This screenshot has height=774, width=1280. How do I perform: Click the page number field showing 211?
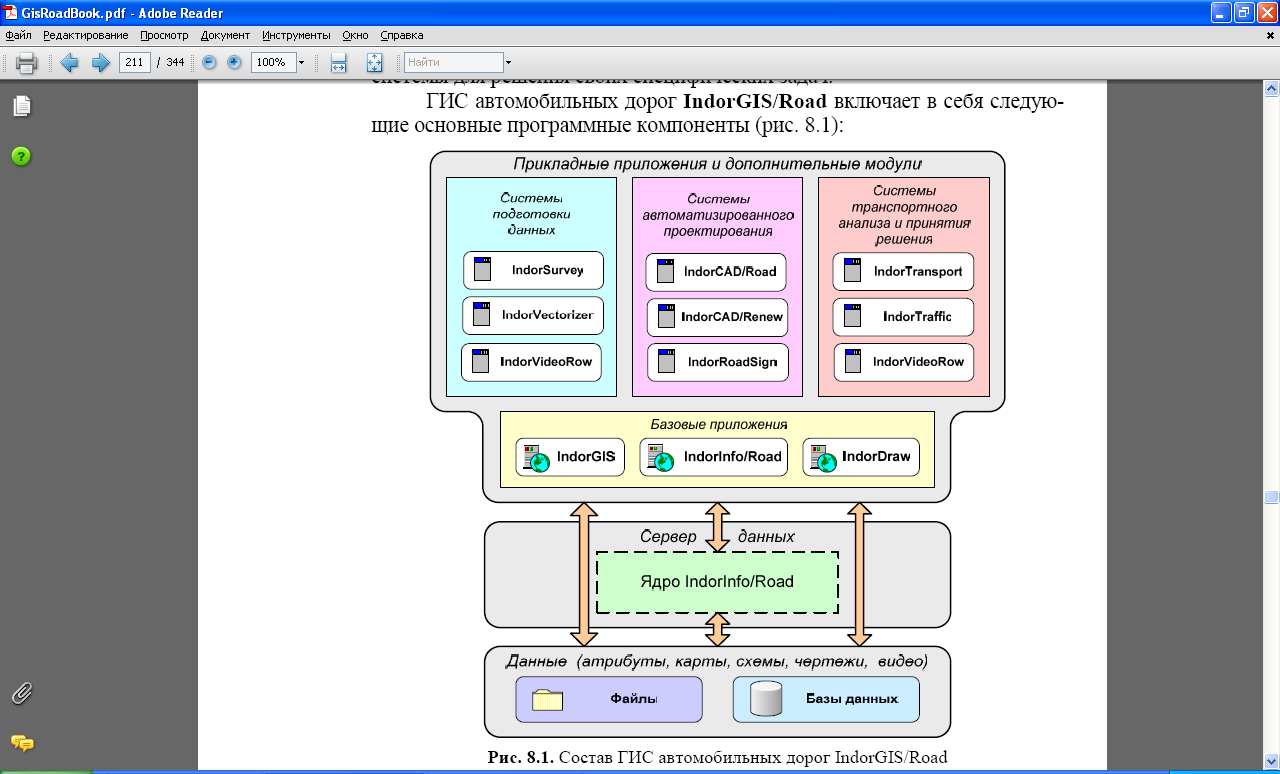click(x=134, y=62)
